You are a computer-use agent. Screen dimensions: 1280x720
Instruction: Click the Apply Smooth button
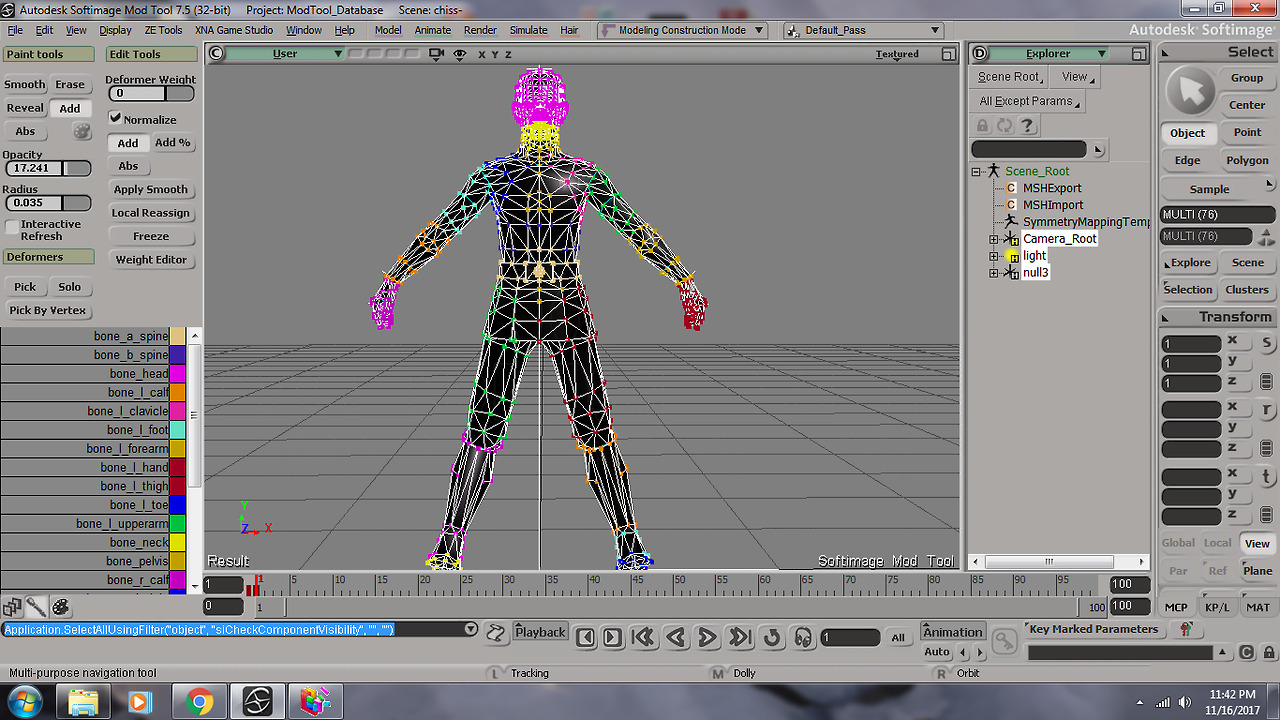[151, 189]
